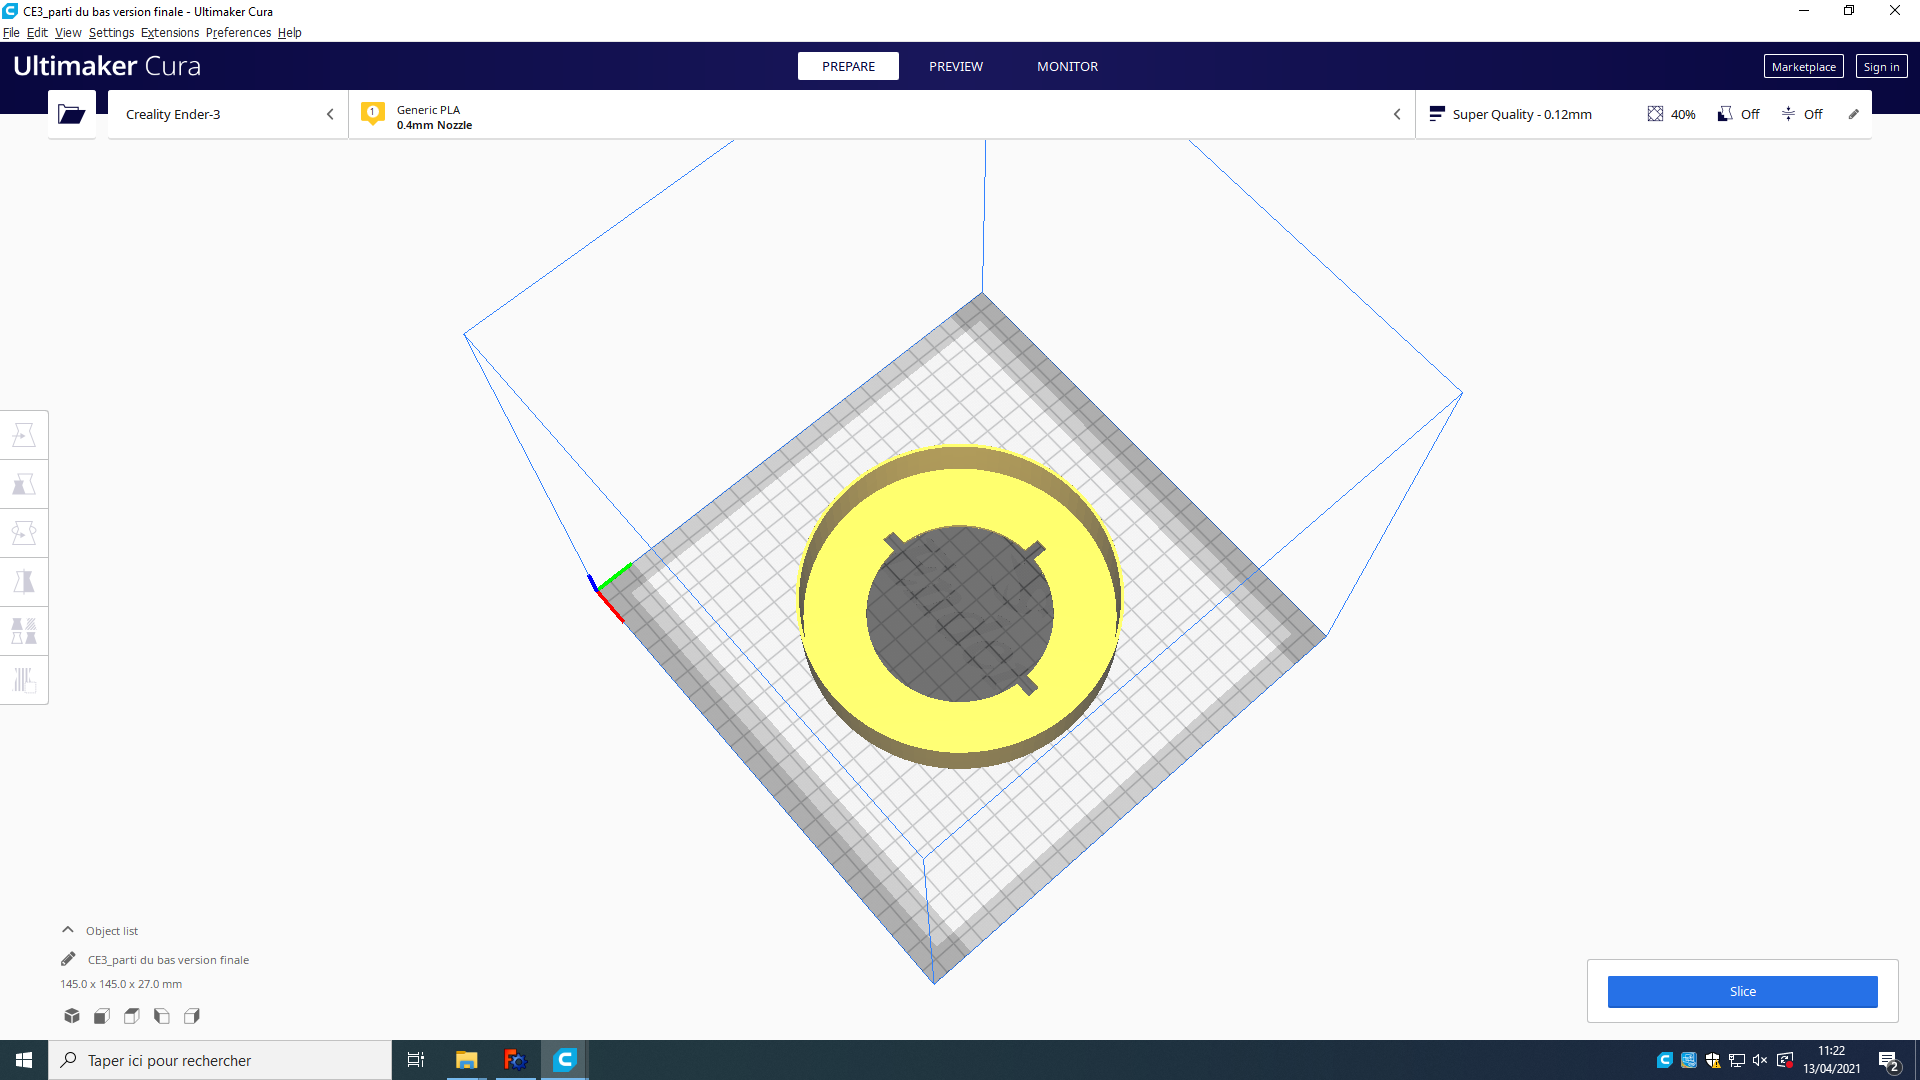
Task: Expand the Generic PLA material panel
Action: 880,114
